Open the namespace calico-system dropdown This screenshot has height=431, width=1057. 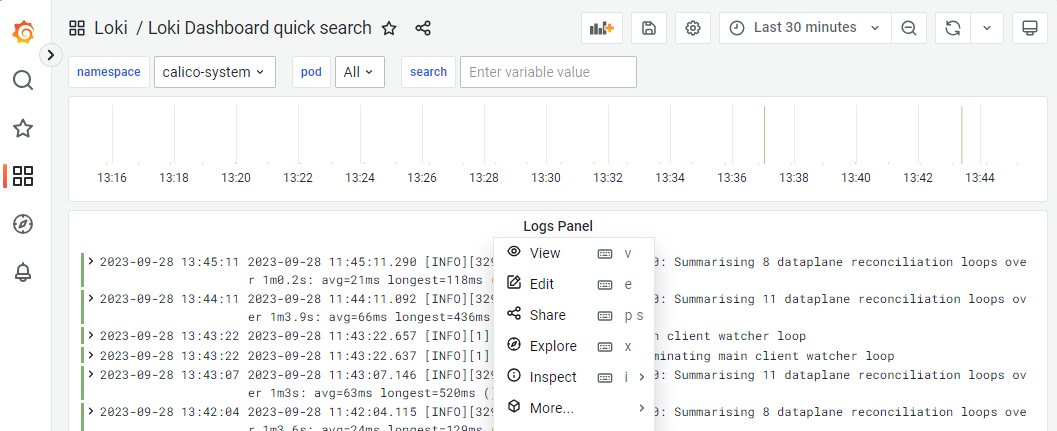pos(214,72)
